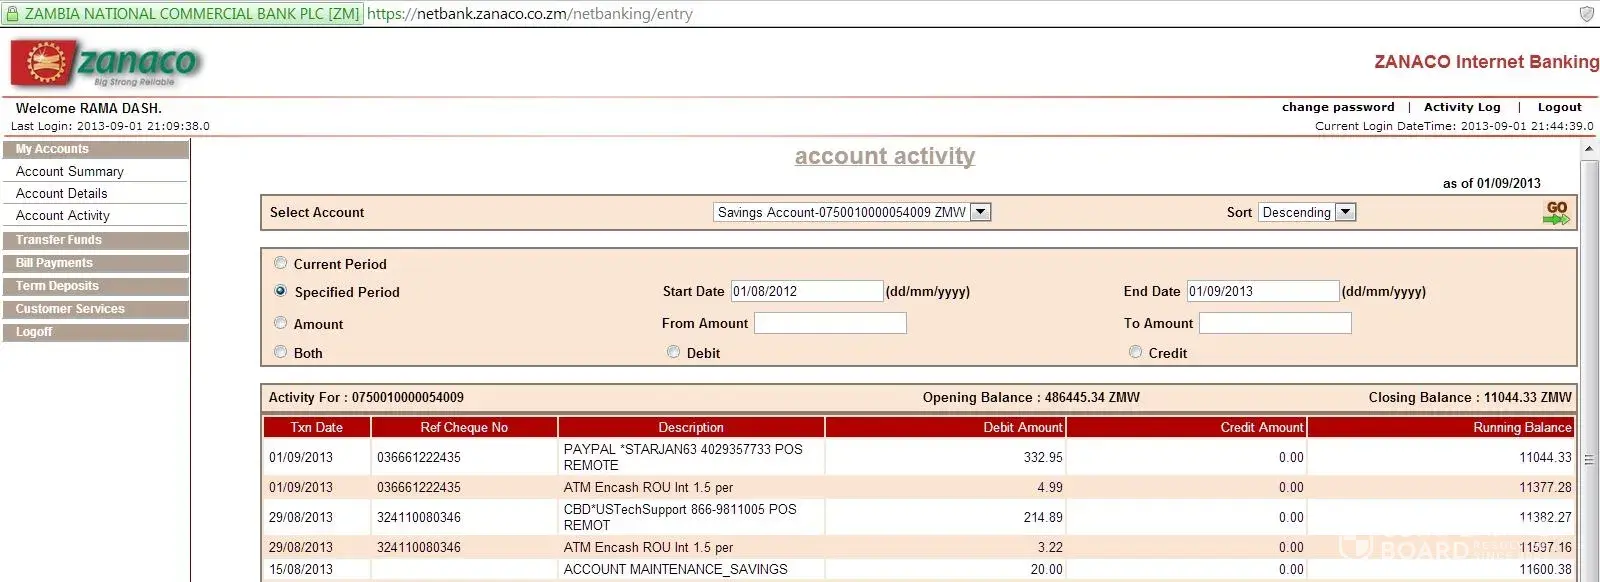View the Activity Log

tap(1462, 107)
